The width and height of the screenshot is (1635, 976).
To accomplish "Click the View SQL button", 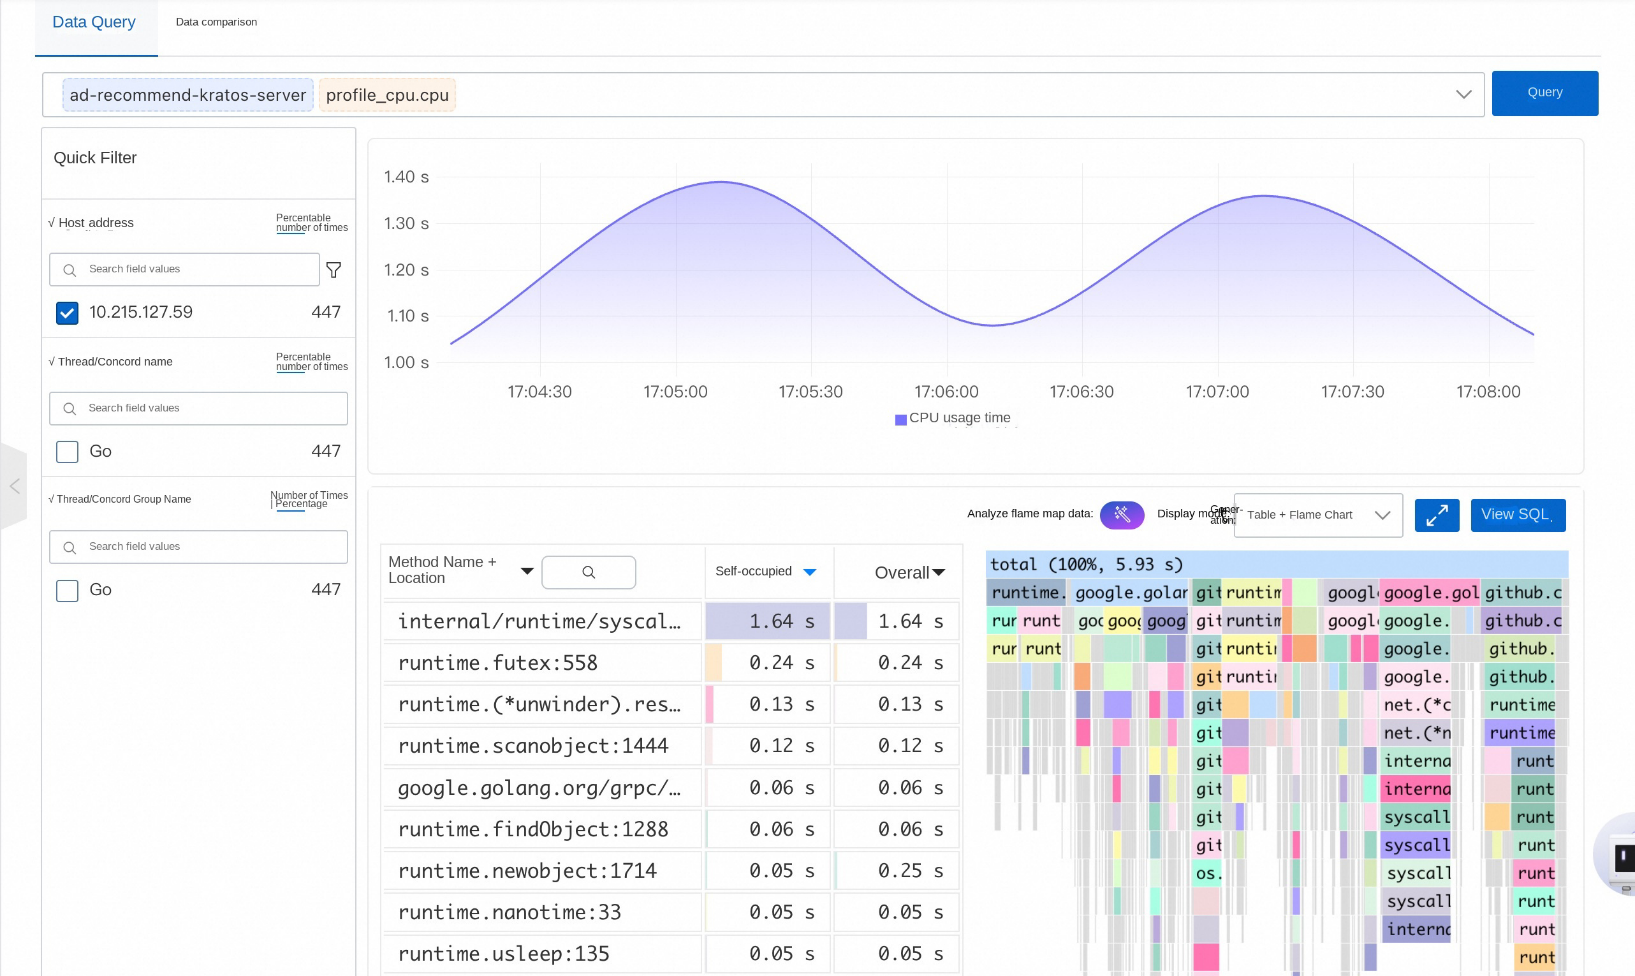I will tap(1516, 515).
